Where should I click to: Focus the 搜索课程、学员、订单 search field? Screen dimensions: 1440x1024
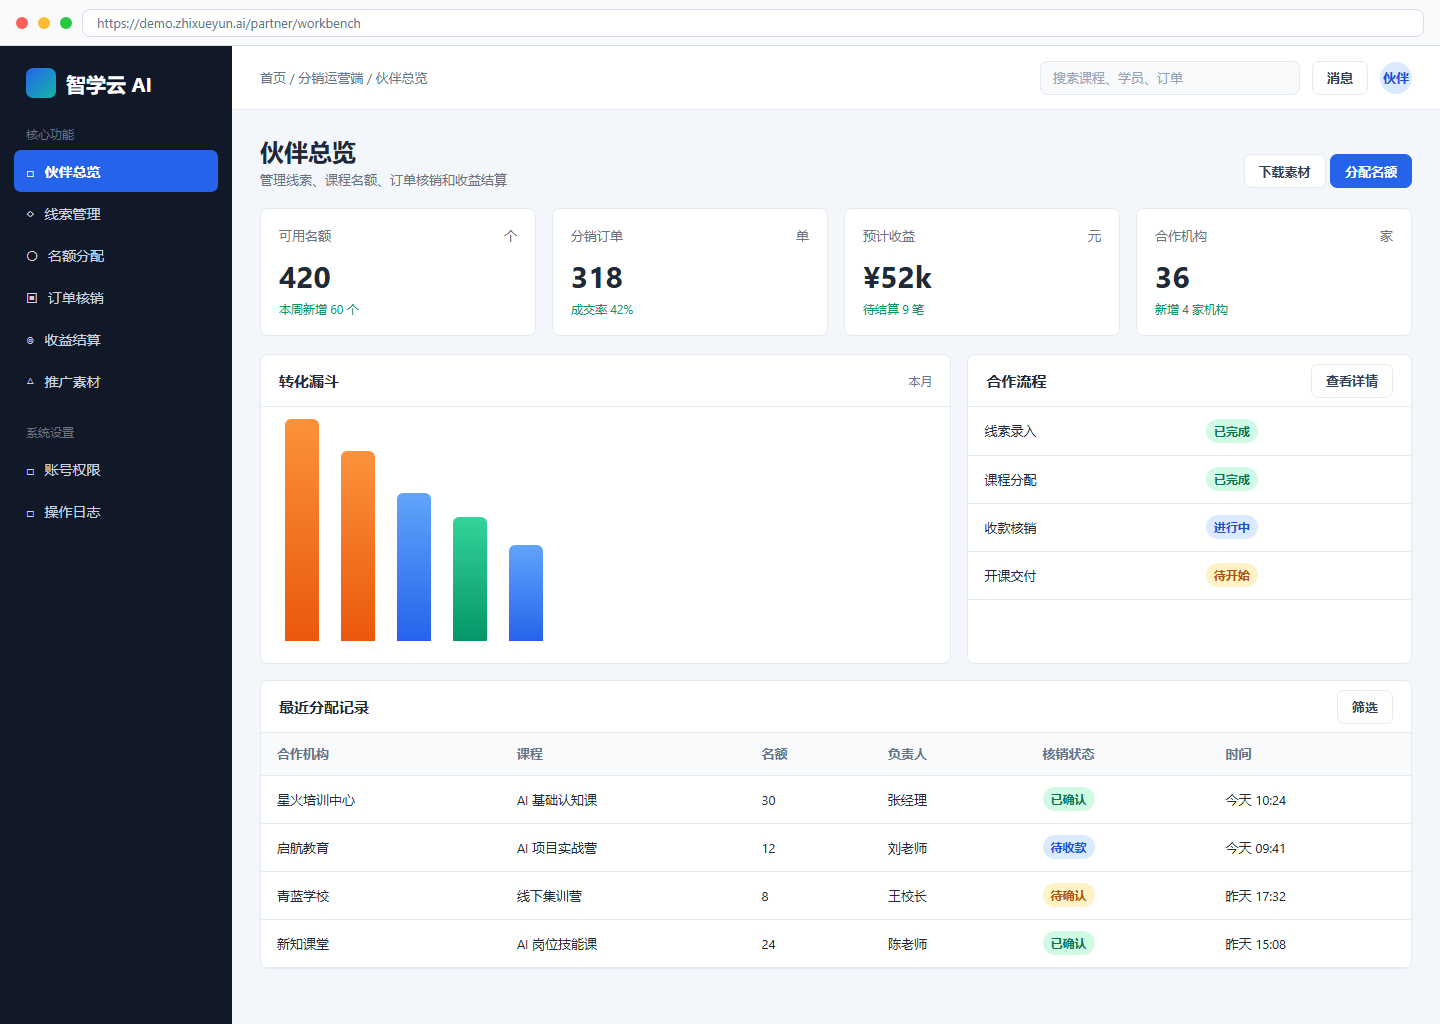pos(1170,78)
